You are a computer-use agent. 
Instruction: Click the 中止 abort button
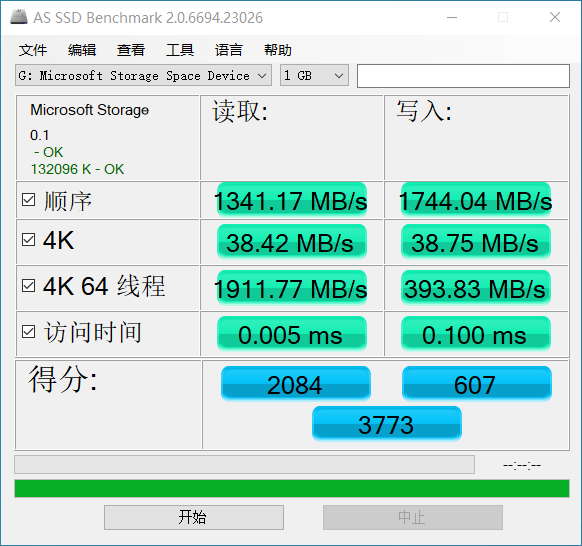click(413, 517)
